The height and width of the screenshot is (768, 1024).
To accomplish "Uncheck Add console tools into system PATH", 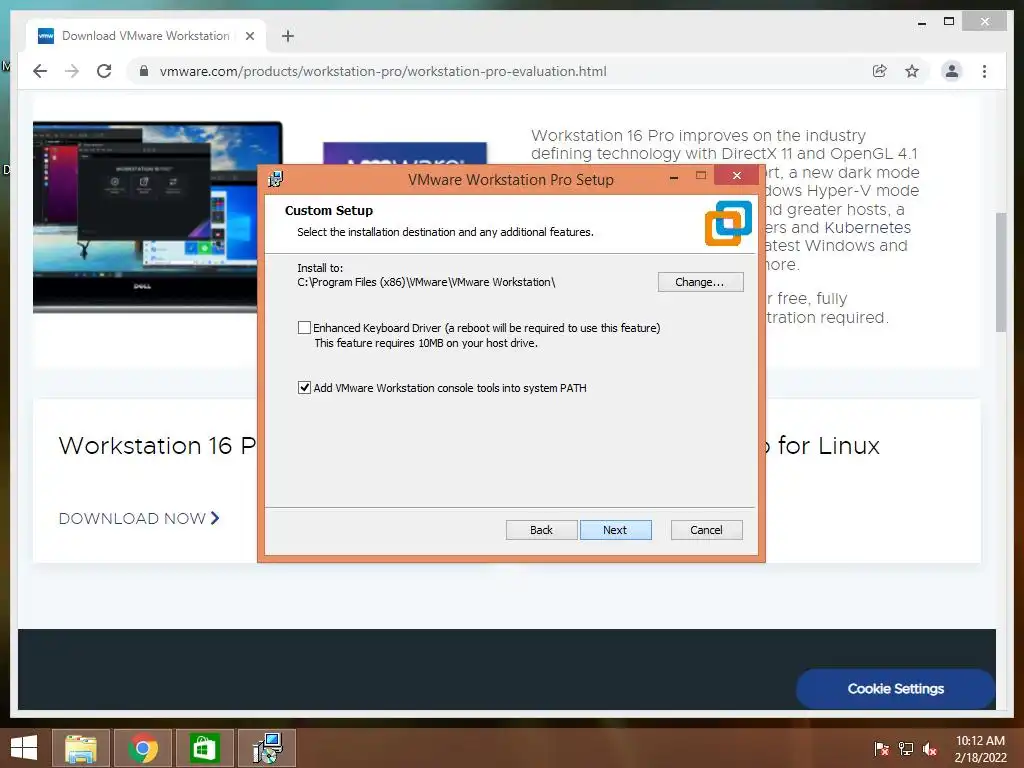I will point(304,388).
